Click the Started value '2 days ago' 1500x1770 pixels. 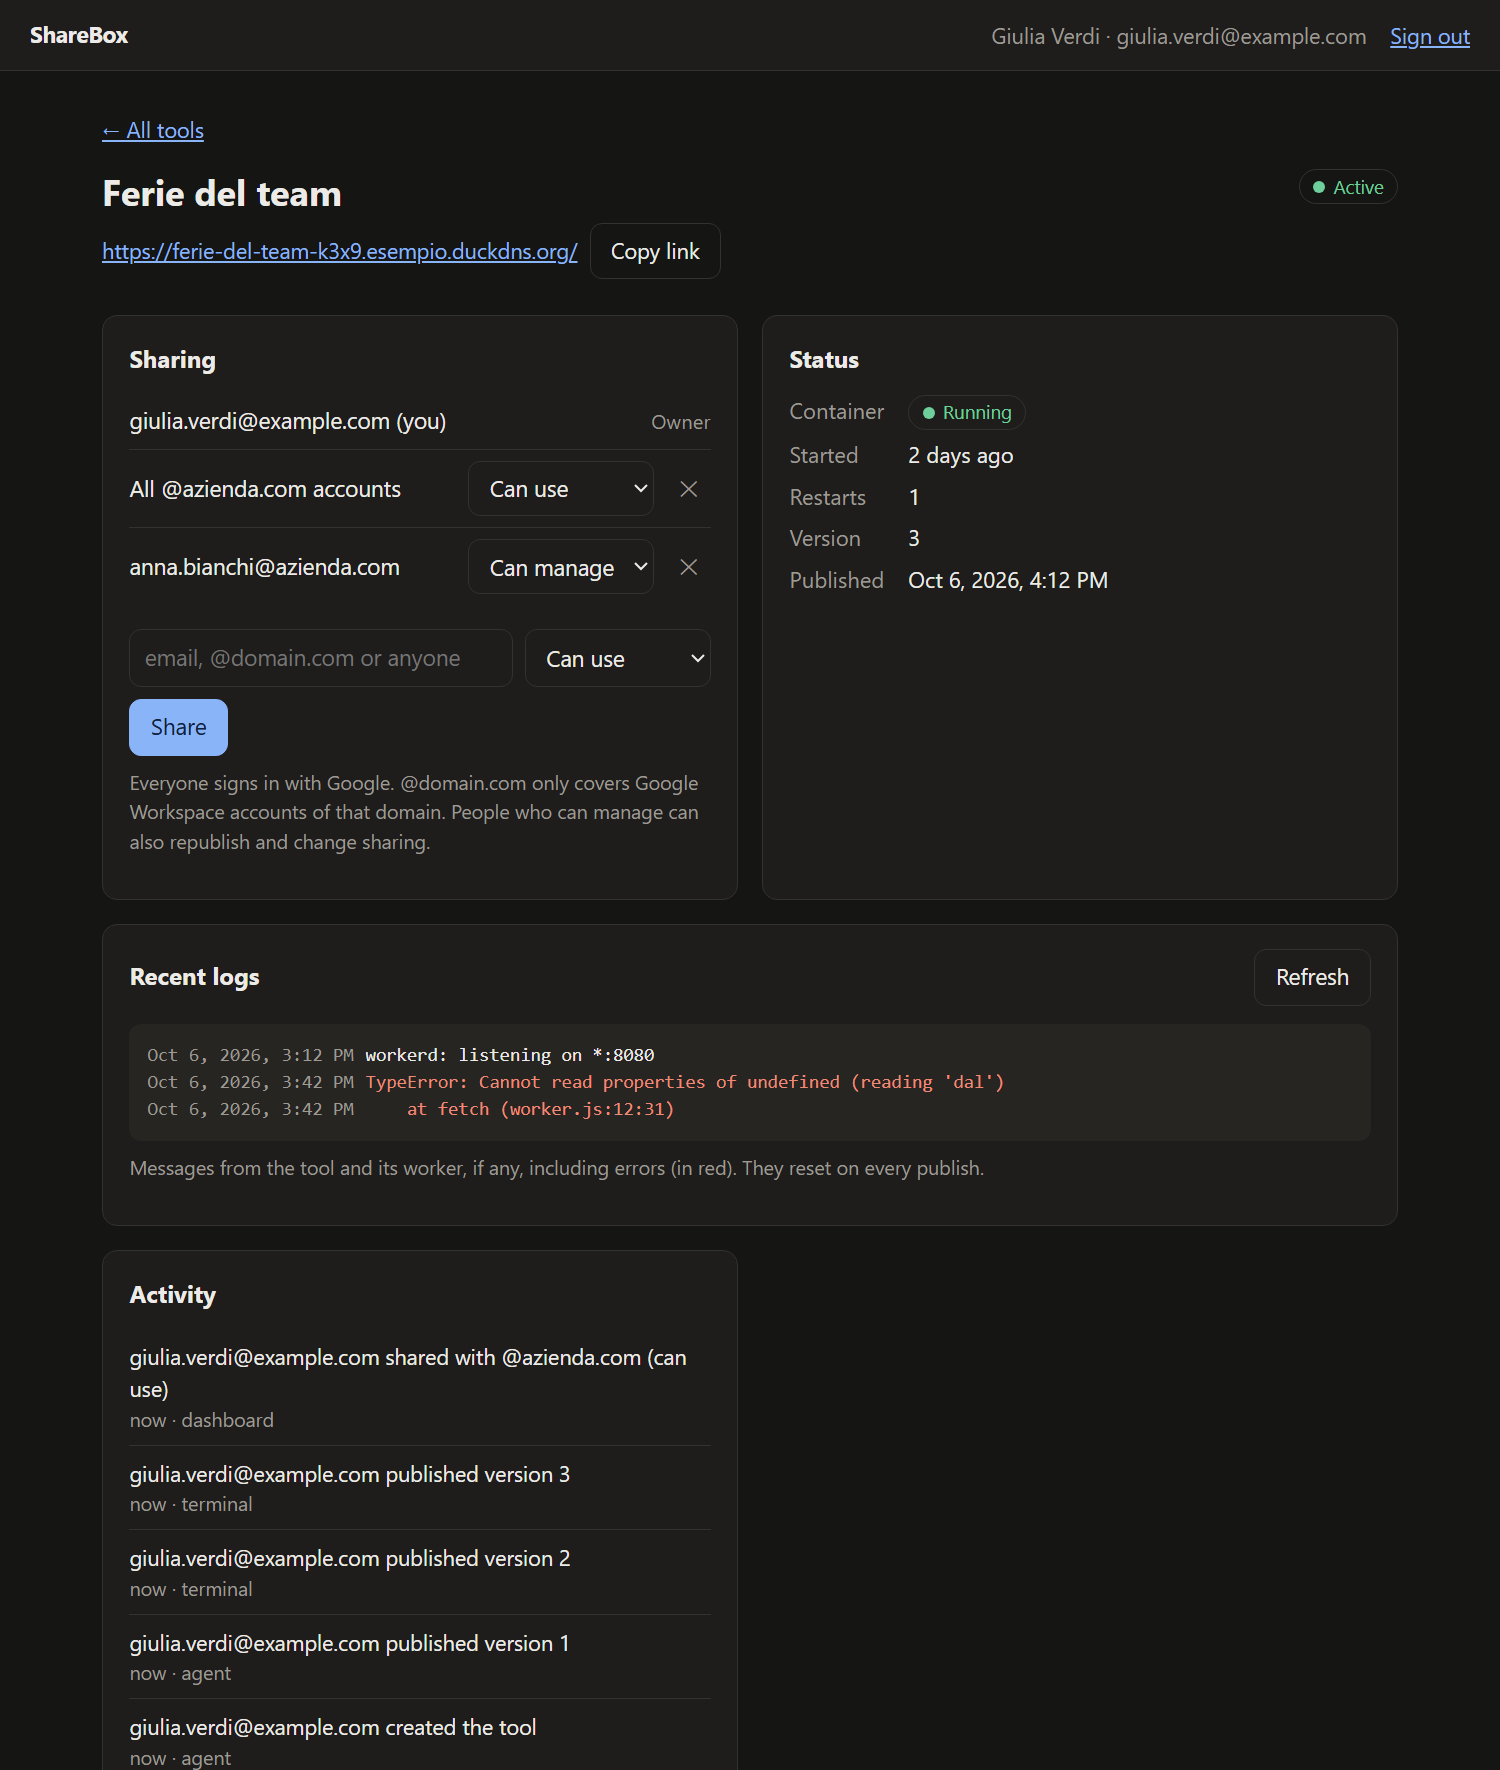(x=961, y=455)
